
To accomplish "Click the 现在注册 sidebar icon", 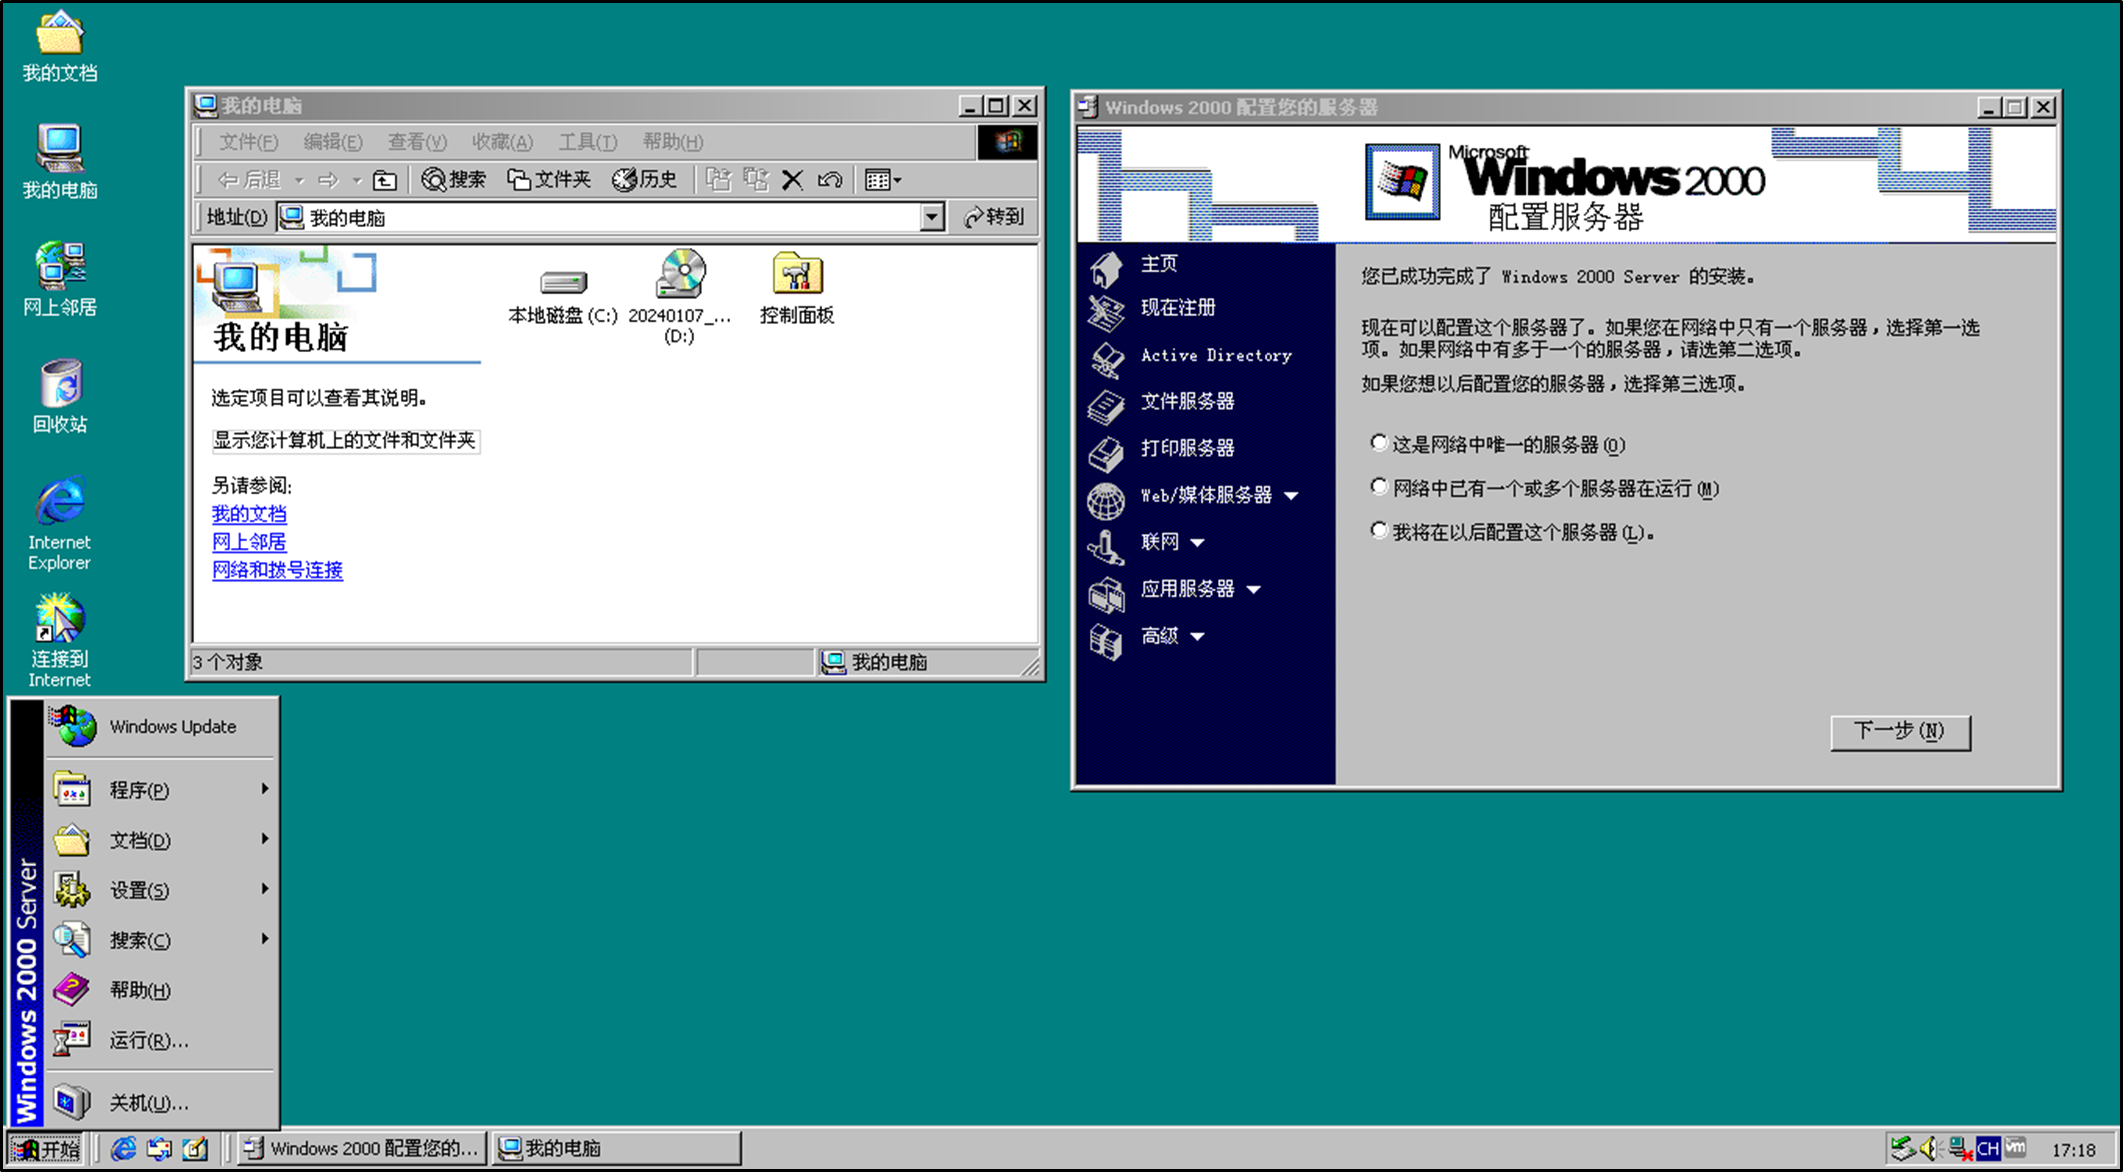I will click(1180, 309).
